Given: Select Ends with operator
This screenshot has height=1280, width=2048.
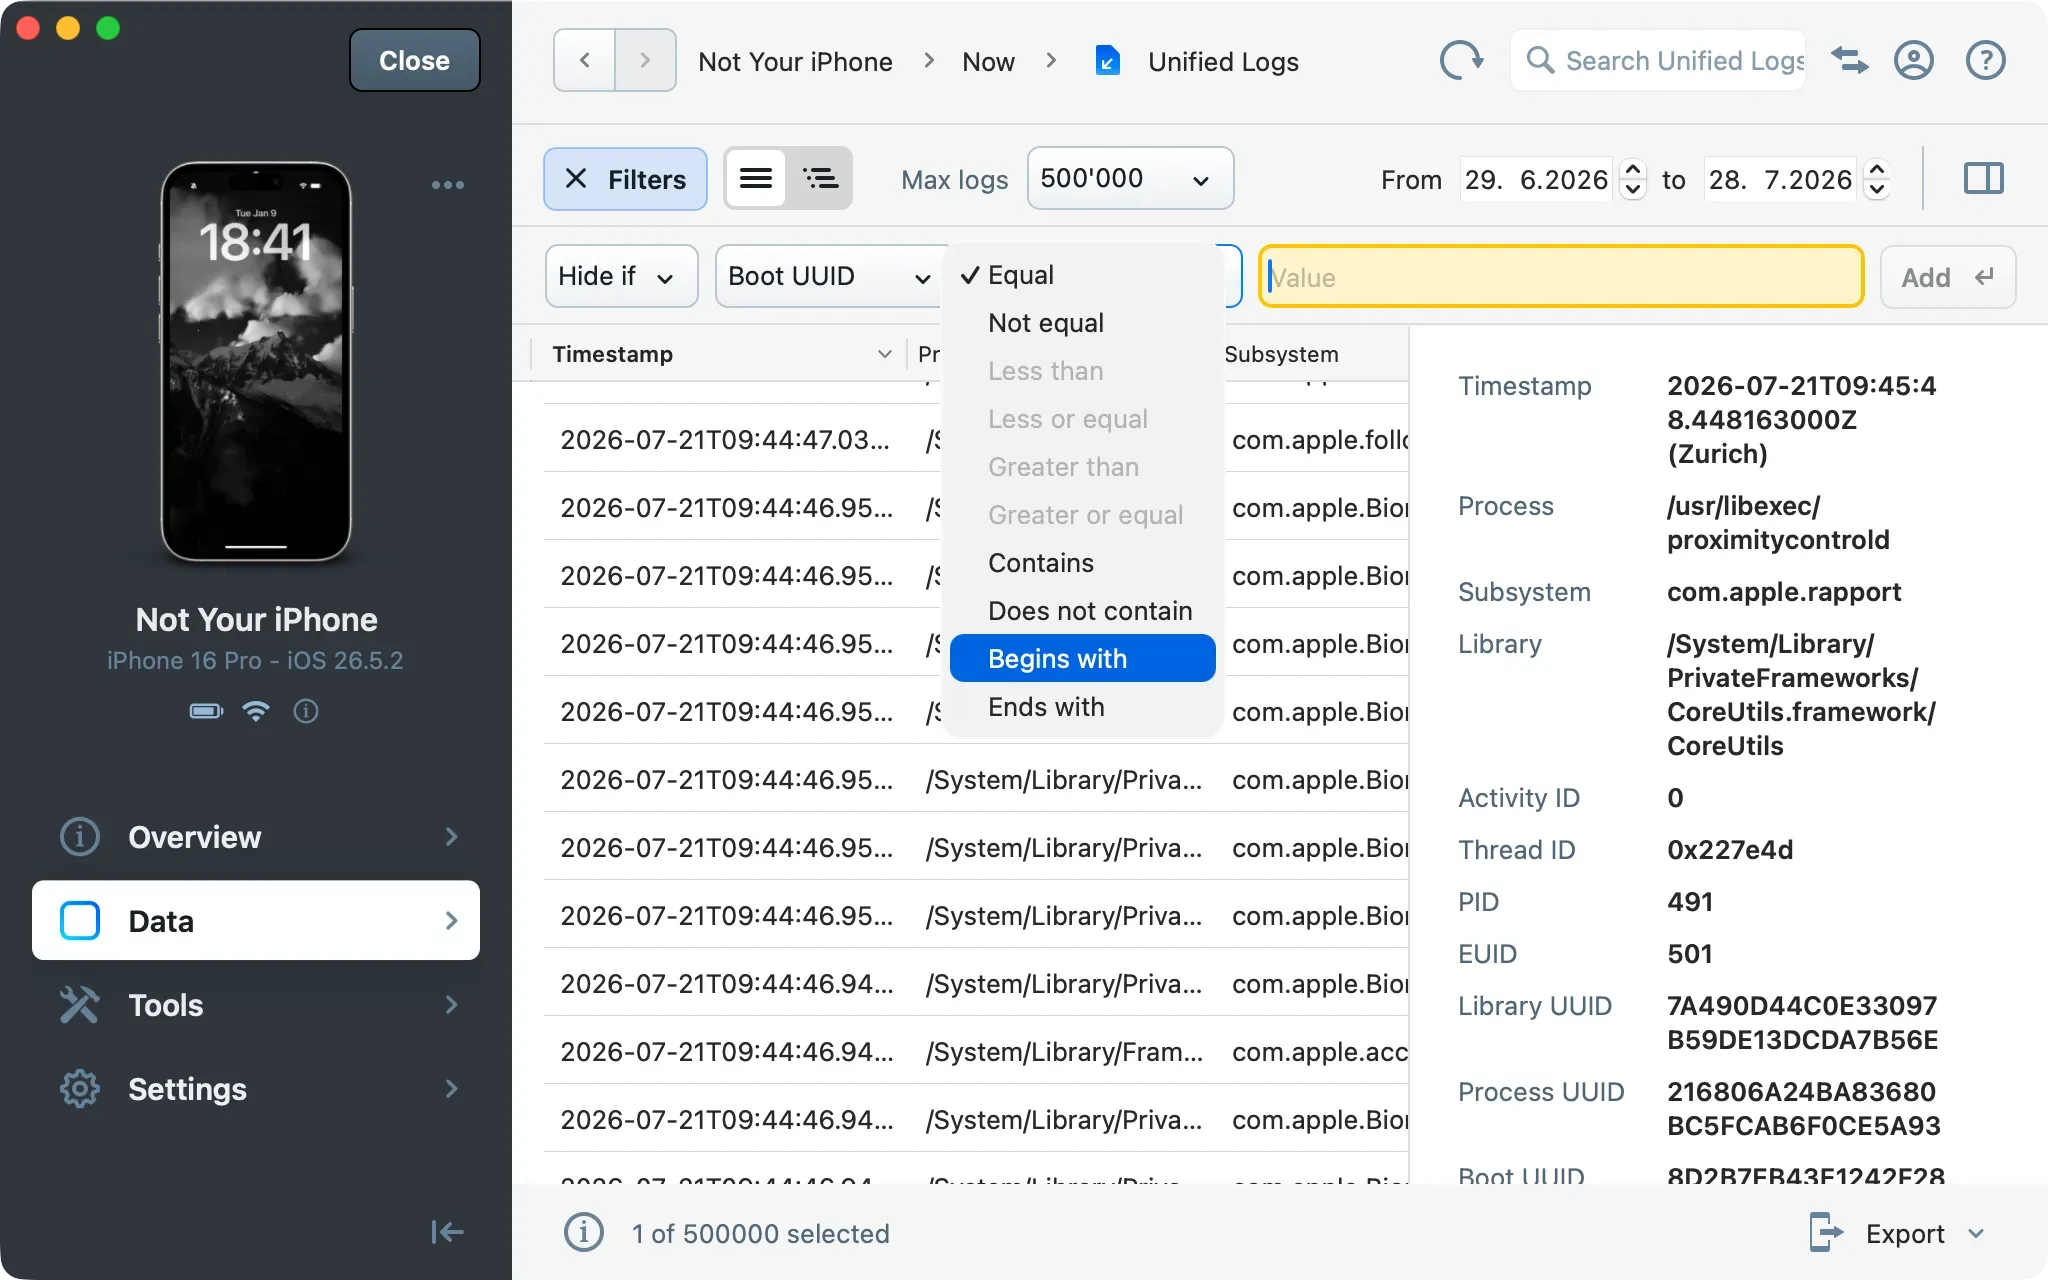Looking at the screenshot, I should click(1083, 707).
